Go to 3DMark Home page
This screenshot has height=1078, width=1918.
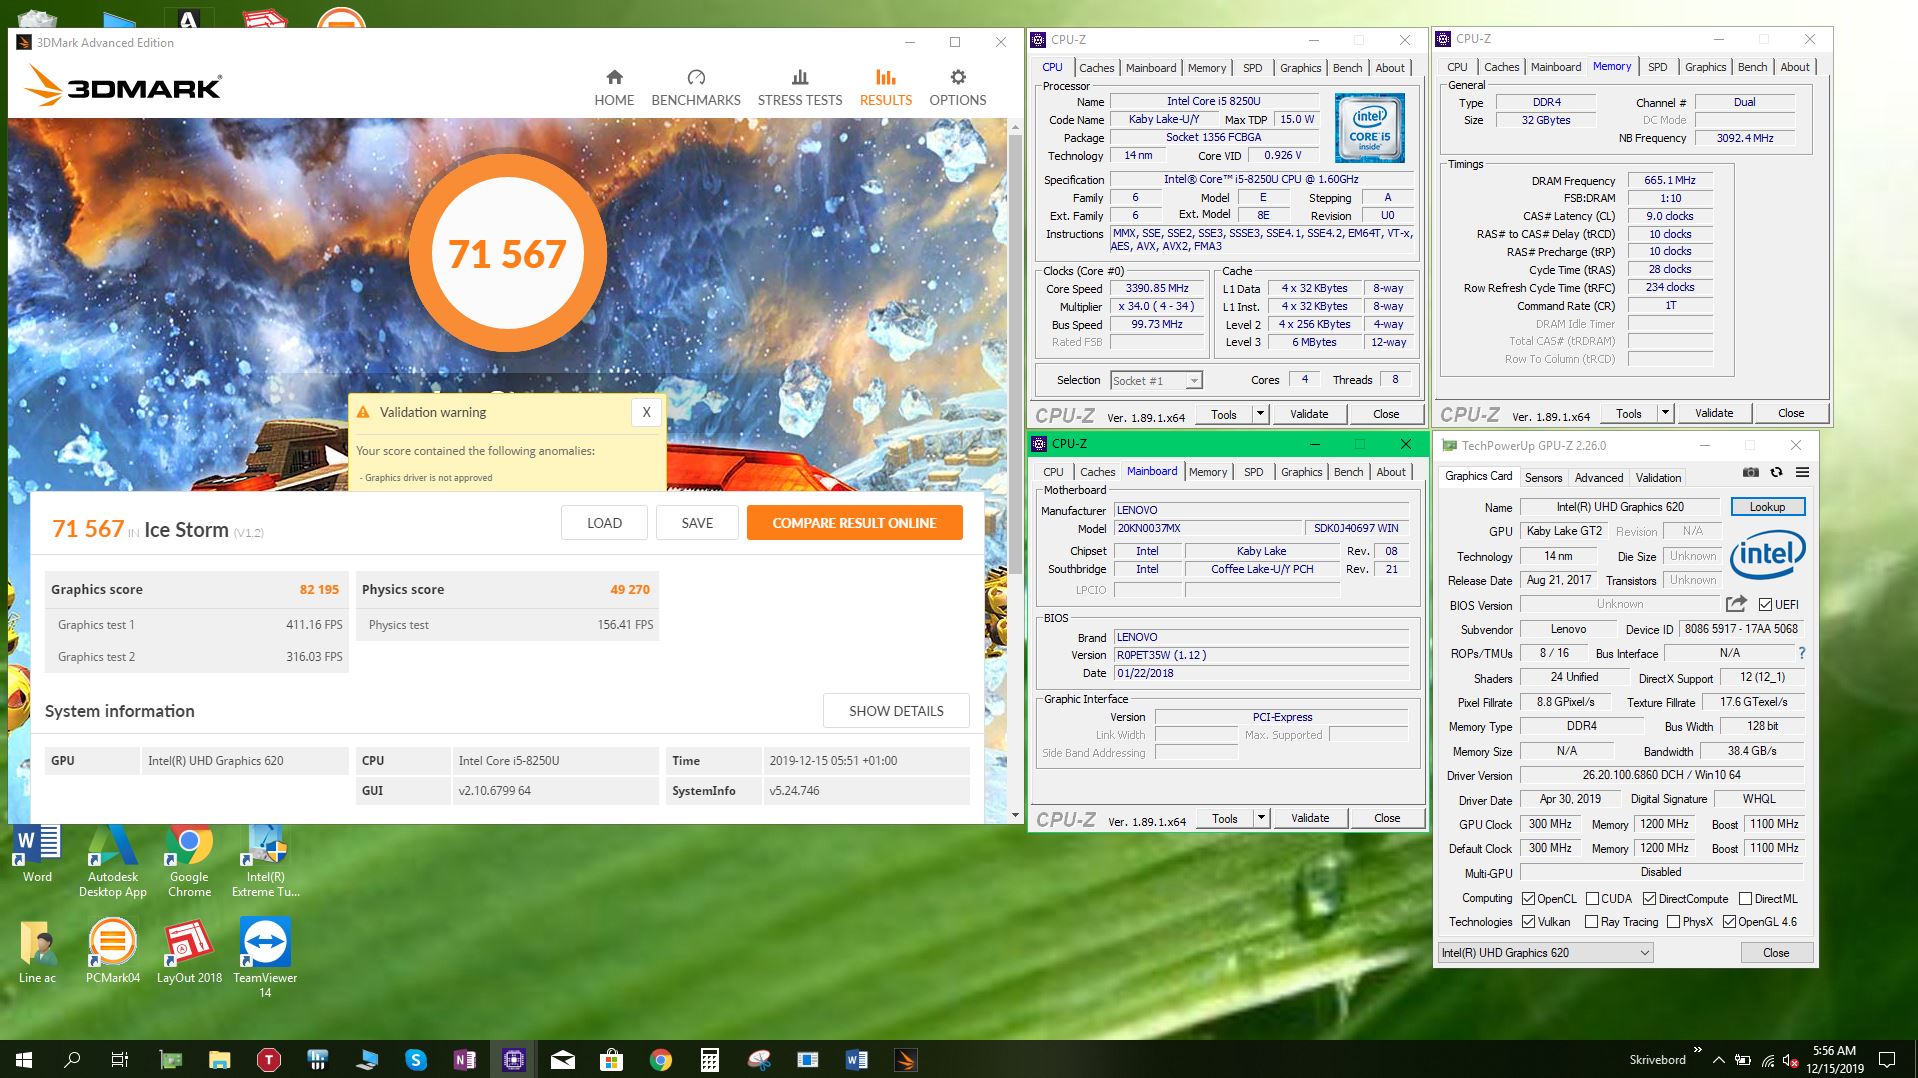pos(614,88)
